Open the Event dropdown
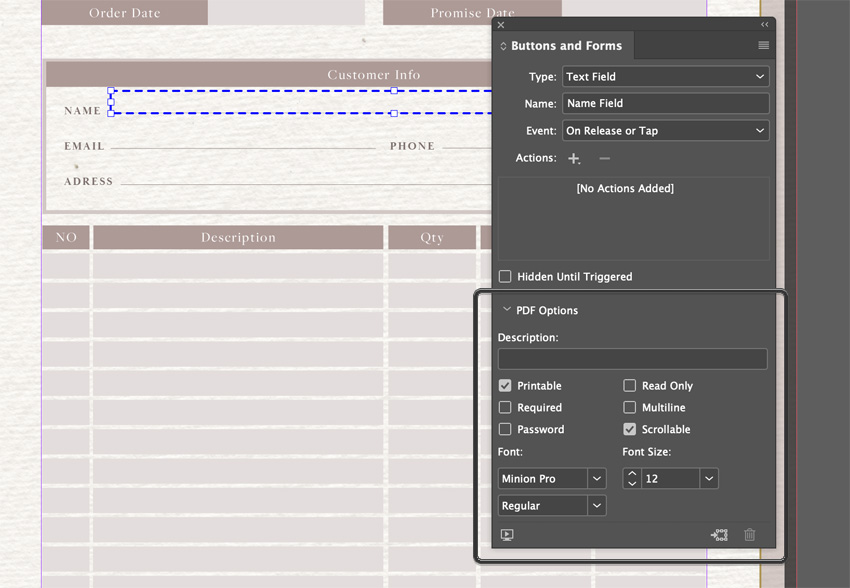 (x=665, y=130)
